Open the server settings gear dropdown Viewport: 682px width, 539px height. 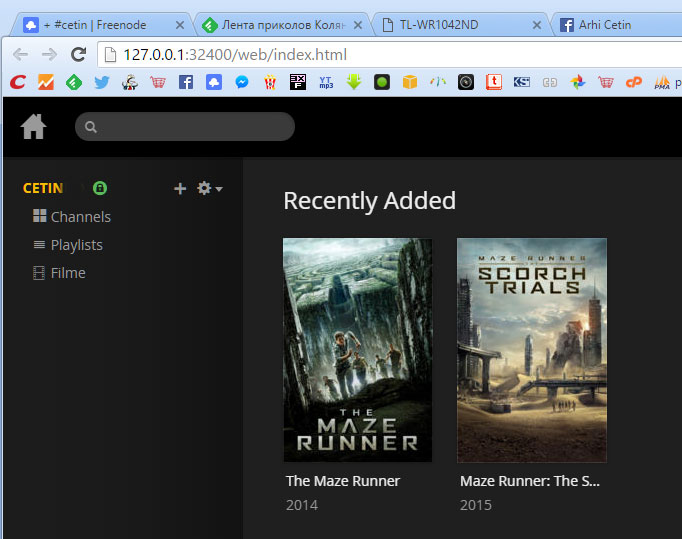tap(210, 188)
